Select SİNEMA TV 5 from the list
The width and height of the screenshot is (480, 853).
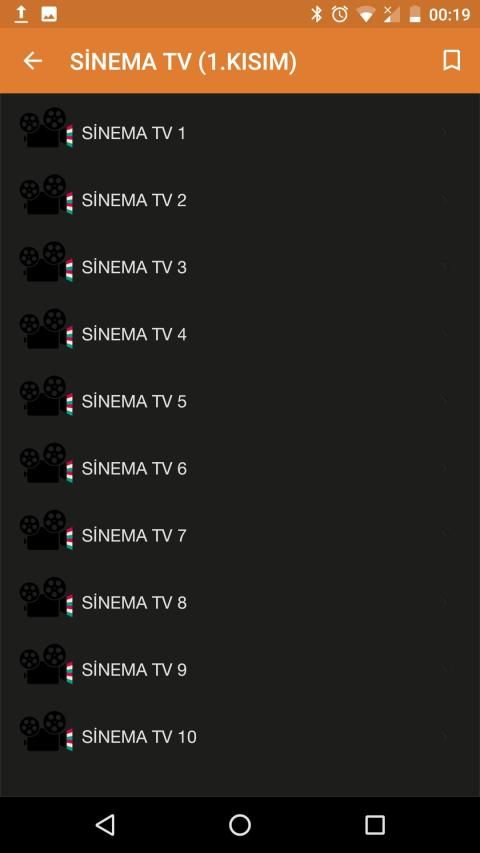(x=240, y=401)
